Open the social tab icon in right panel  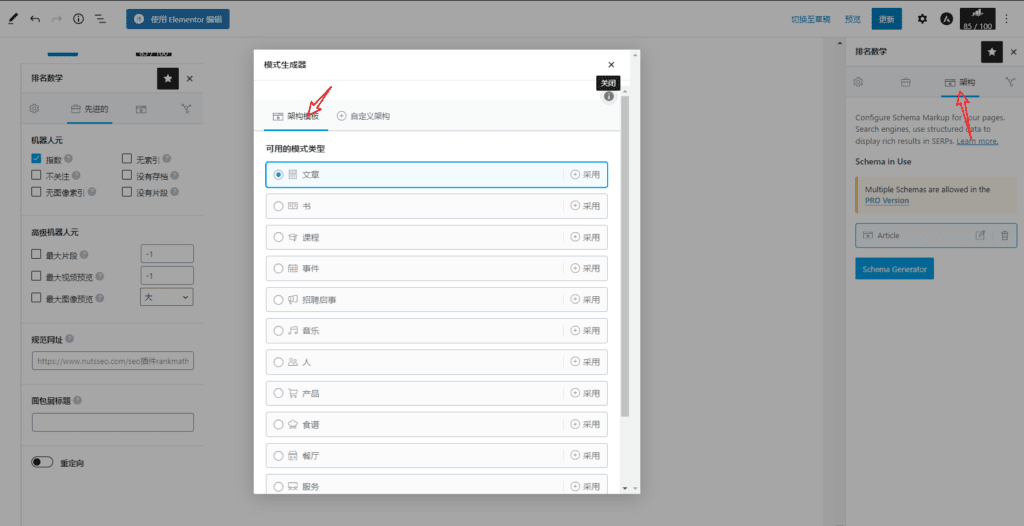[1011, 82]
